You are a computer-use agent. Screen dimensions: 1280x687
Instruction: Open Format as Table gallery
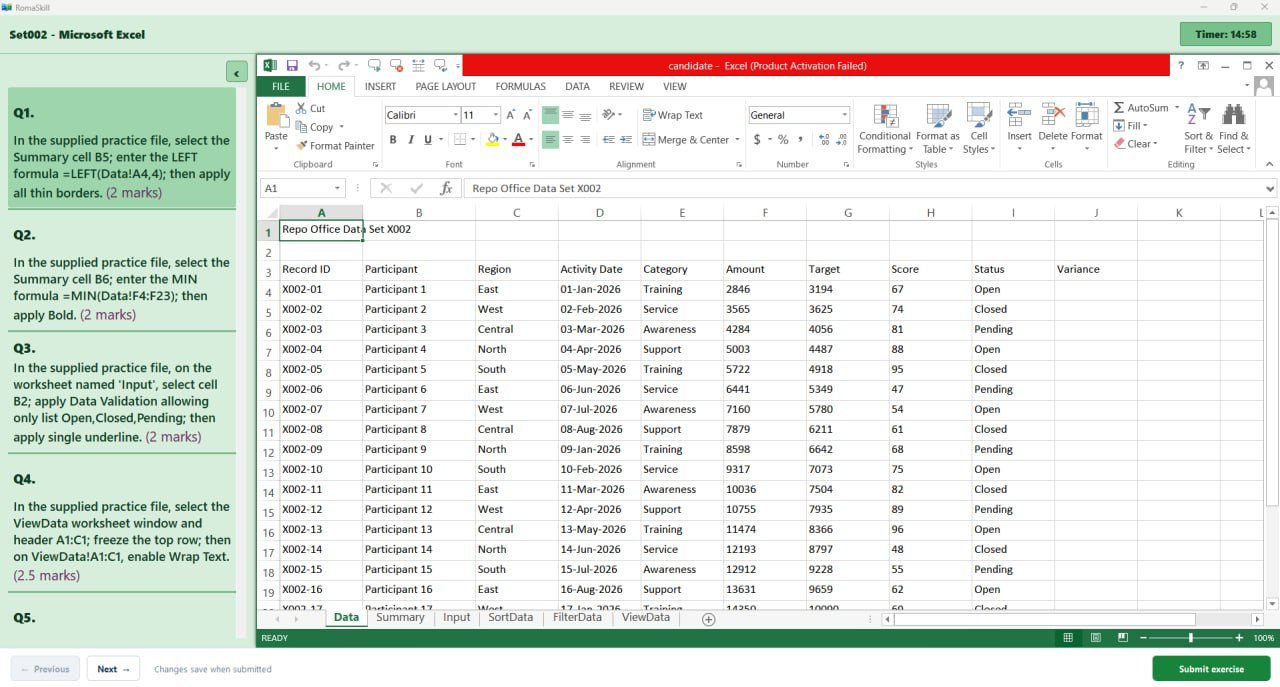(x=938, y=129)
